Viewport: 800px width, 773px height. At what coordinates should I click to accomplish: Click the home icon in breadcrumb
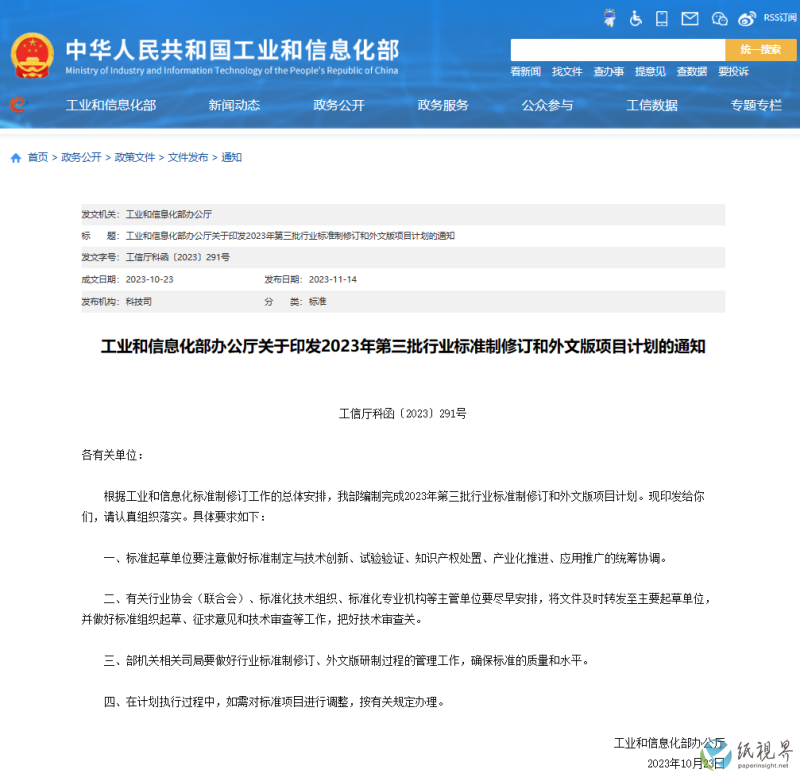pos(16,158)
